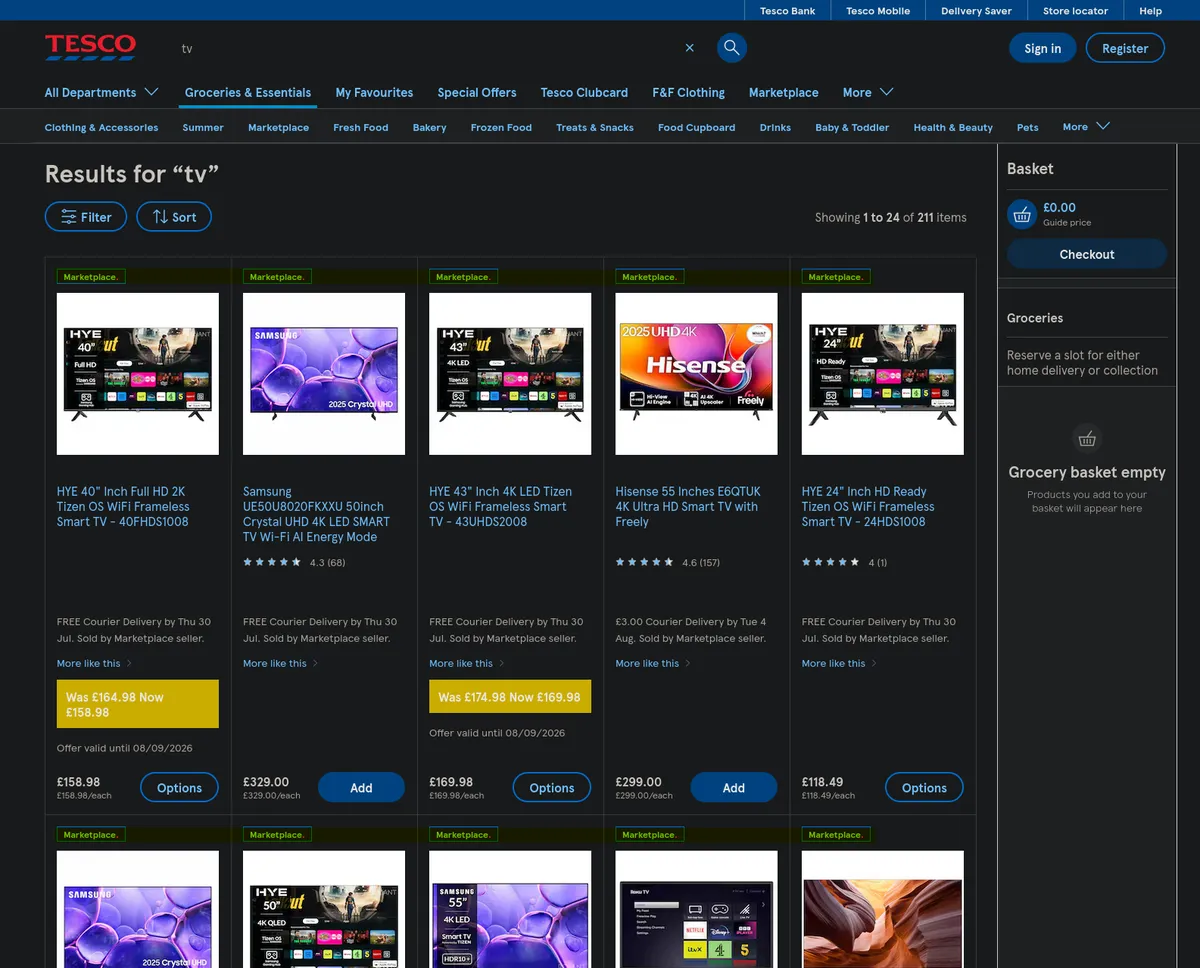Click the Checkout button
This screenshot has height=968, width=1200.
click(x=1087, y=254)
